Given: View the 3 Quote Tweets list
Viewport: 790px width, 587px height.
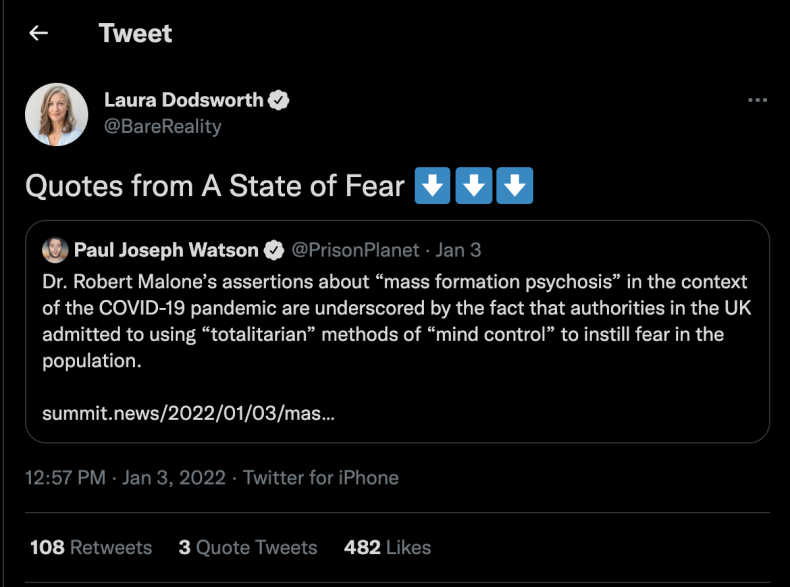Looking at the screenshot, I should pos(248,547).
